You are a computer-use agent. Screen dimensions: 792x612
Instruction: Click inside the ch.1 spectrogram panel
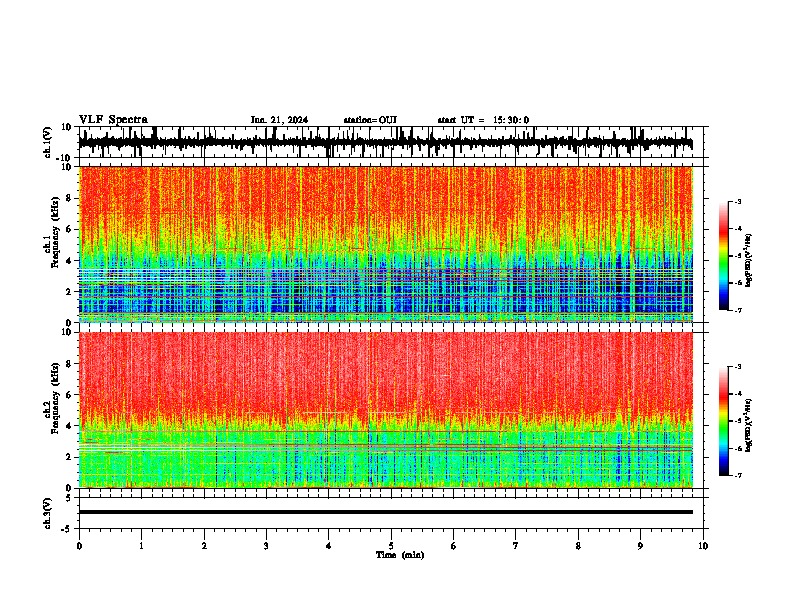click(x=386, y=244)
